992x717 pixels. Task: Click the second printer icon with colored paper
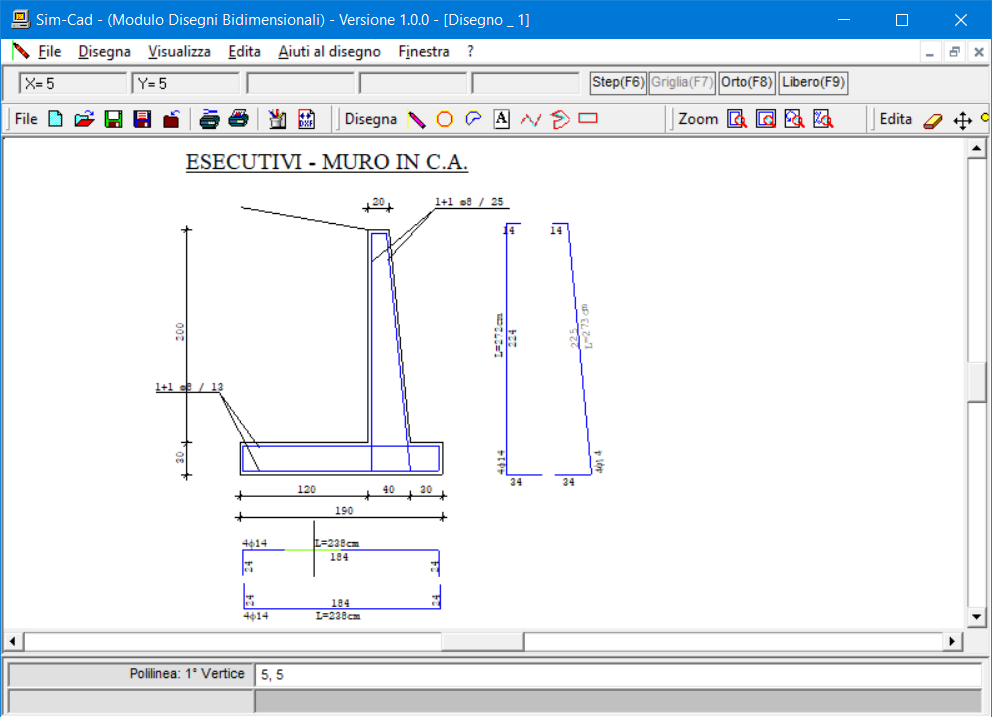239,119
